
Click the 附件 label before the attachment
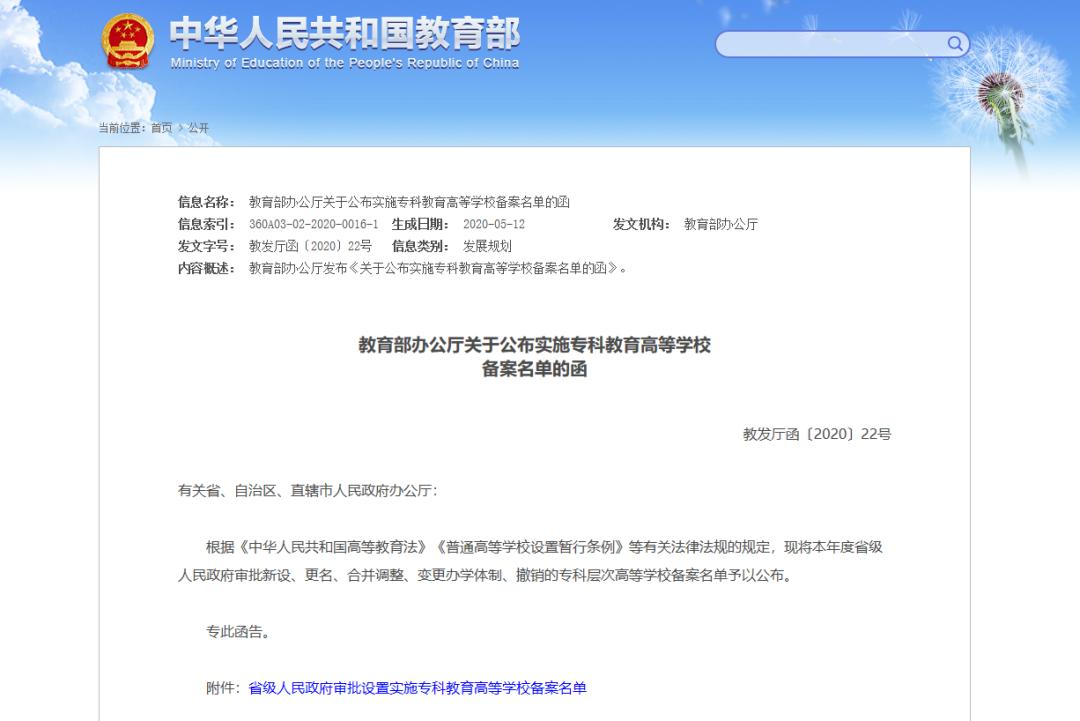(x=220, y=687)
